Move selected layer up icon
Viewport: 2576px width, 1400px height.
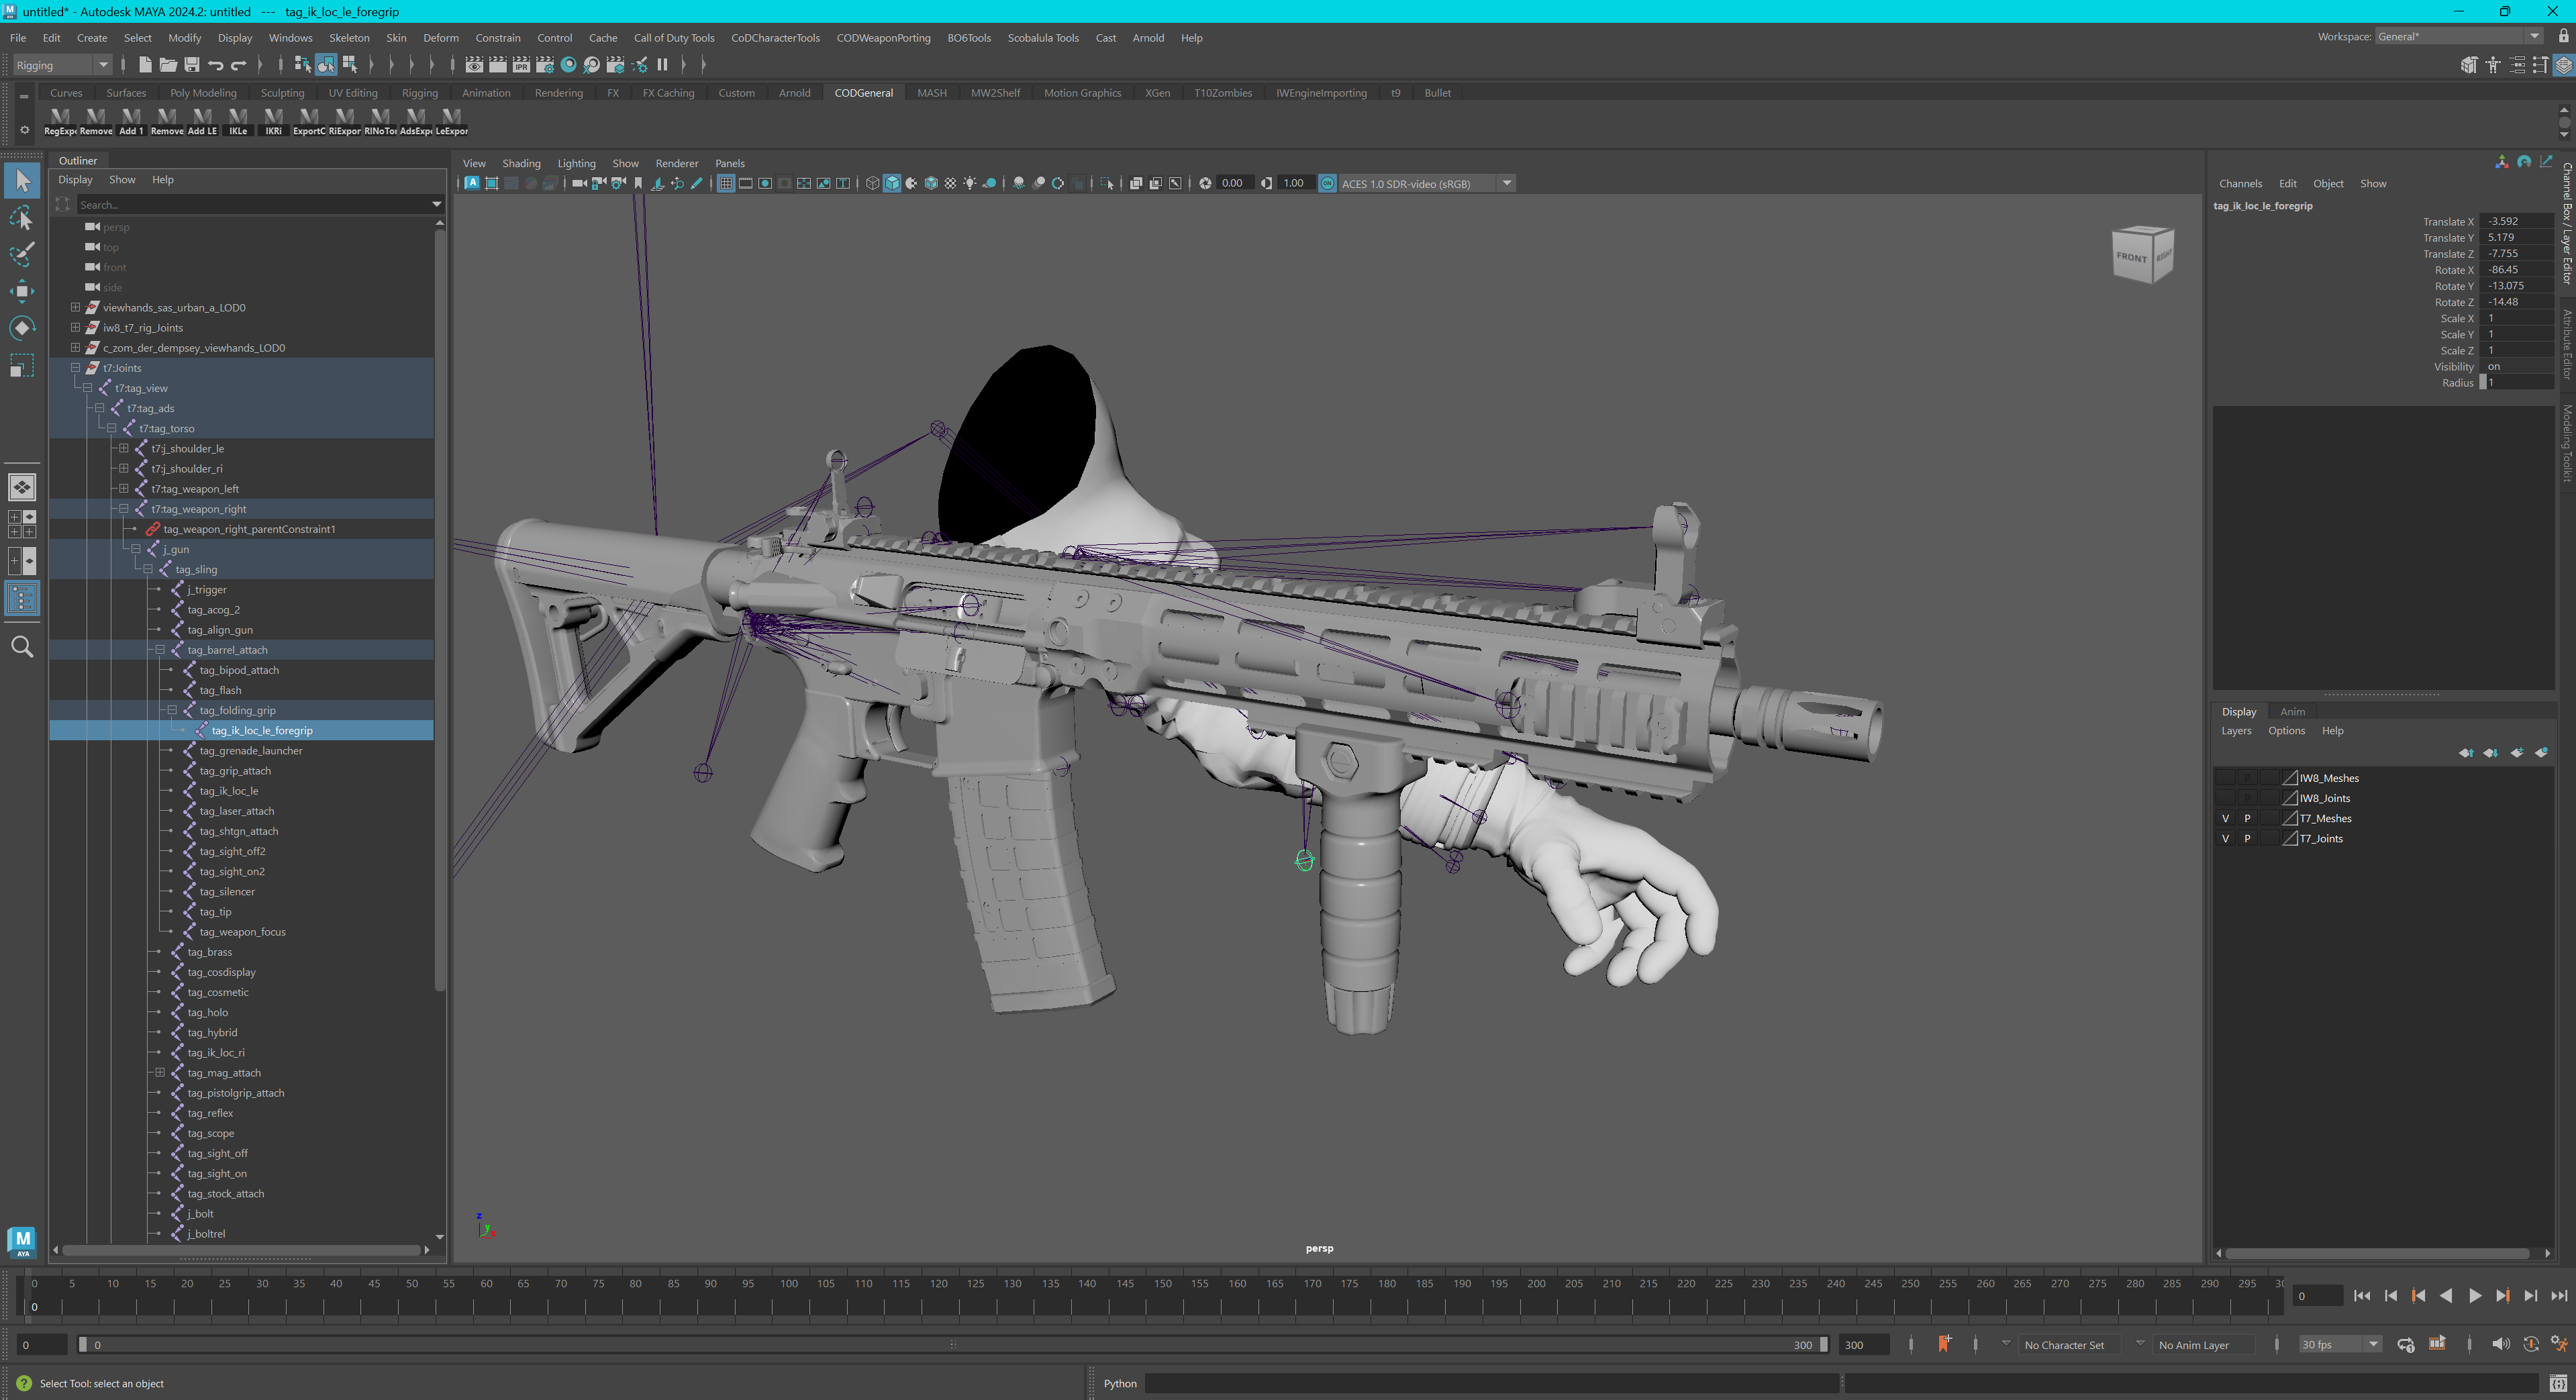point(2466,753)
